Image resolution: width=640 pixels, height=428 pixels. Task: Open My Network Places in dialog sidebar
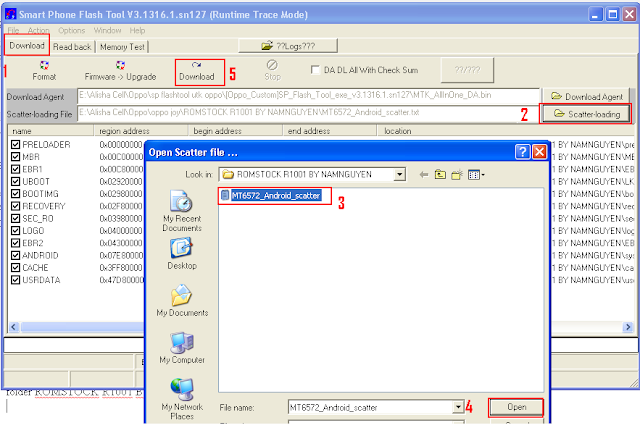coord(182,399)
